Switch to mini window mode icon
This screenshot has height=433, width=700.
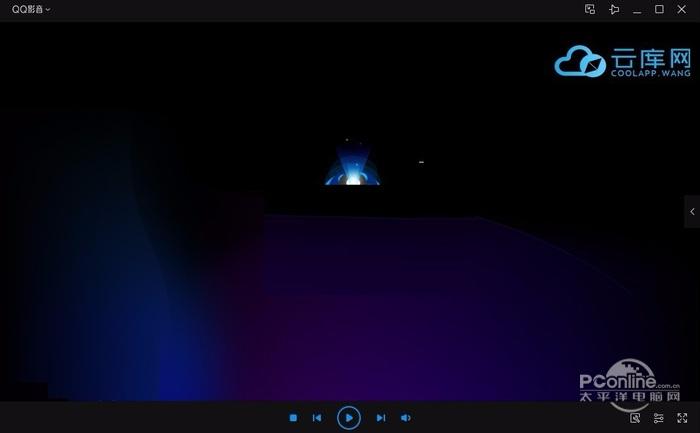pyautogui.click(x=590, y=9)
